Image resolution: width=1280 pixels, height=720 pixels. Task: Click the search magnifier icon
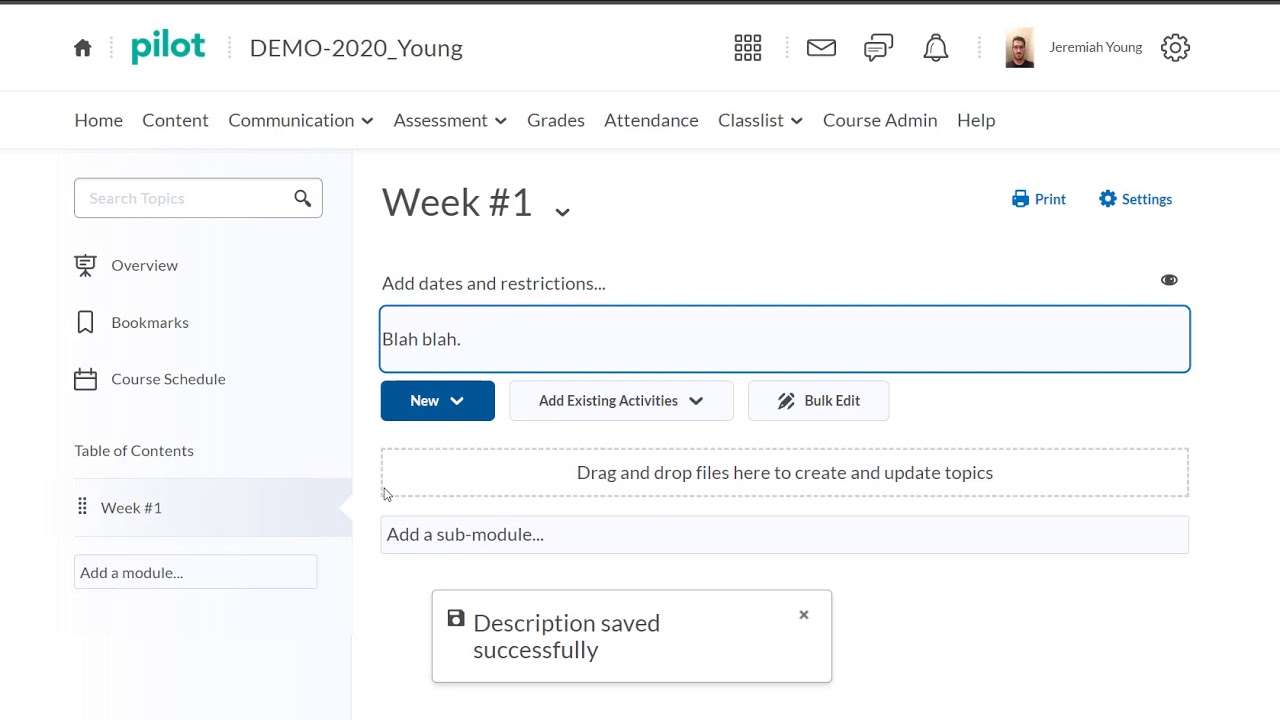302,198
